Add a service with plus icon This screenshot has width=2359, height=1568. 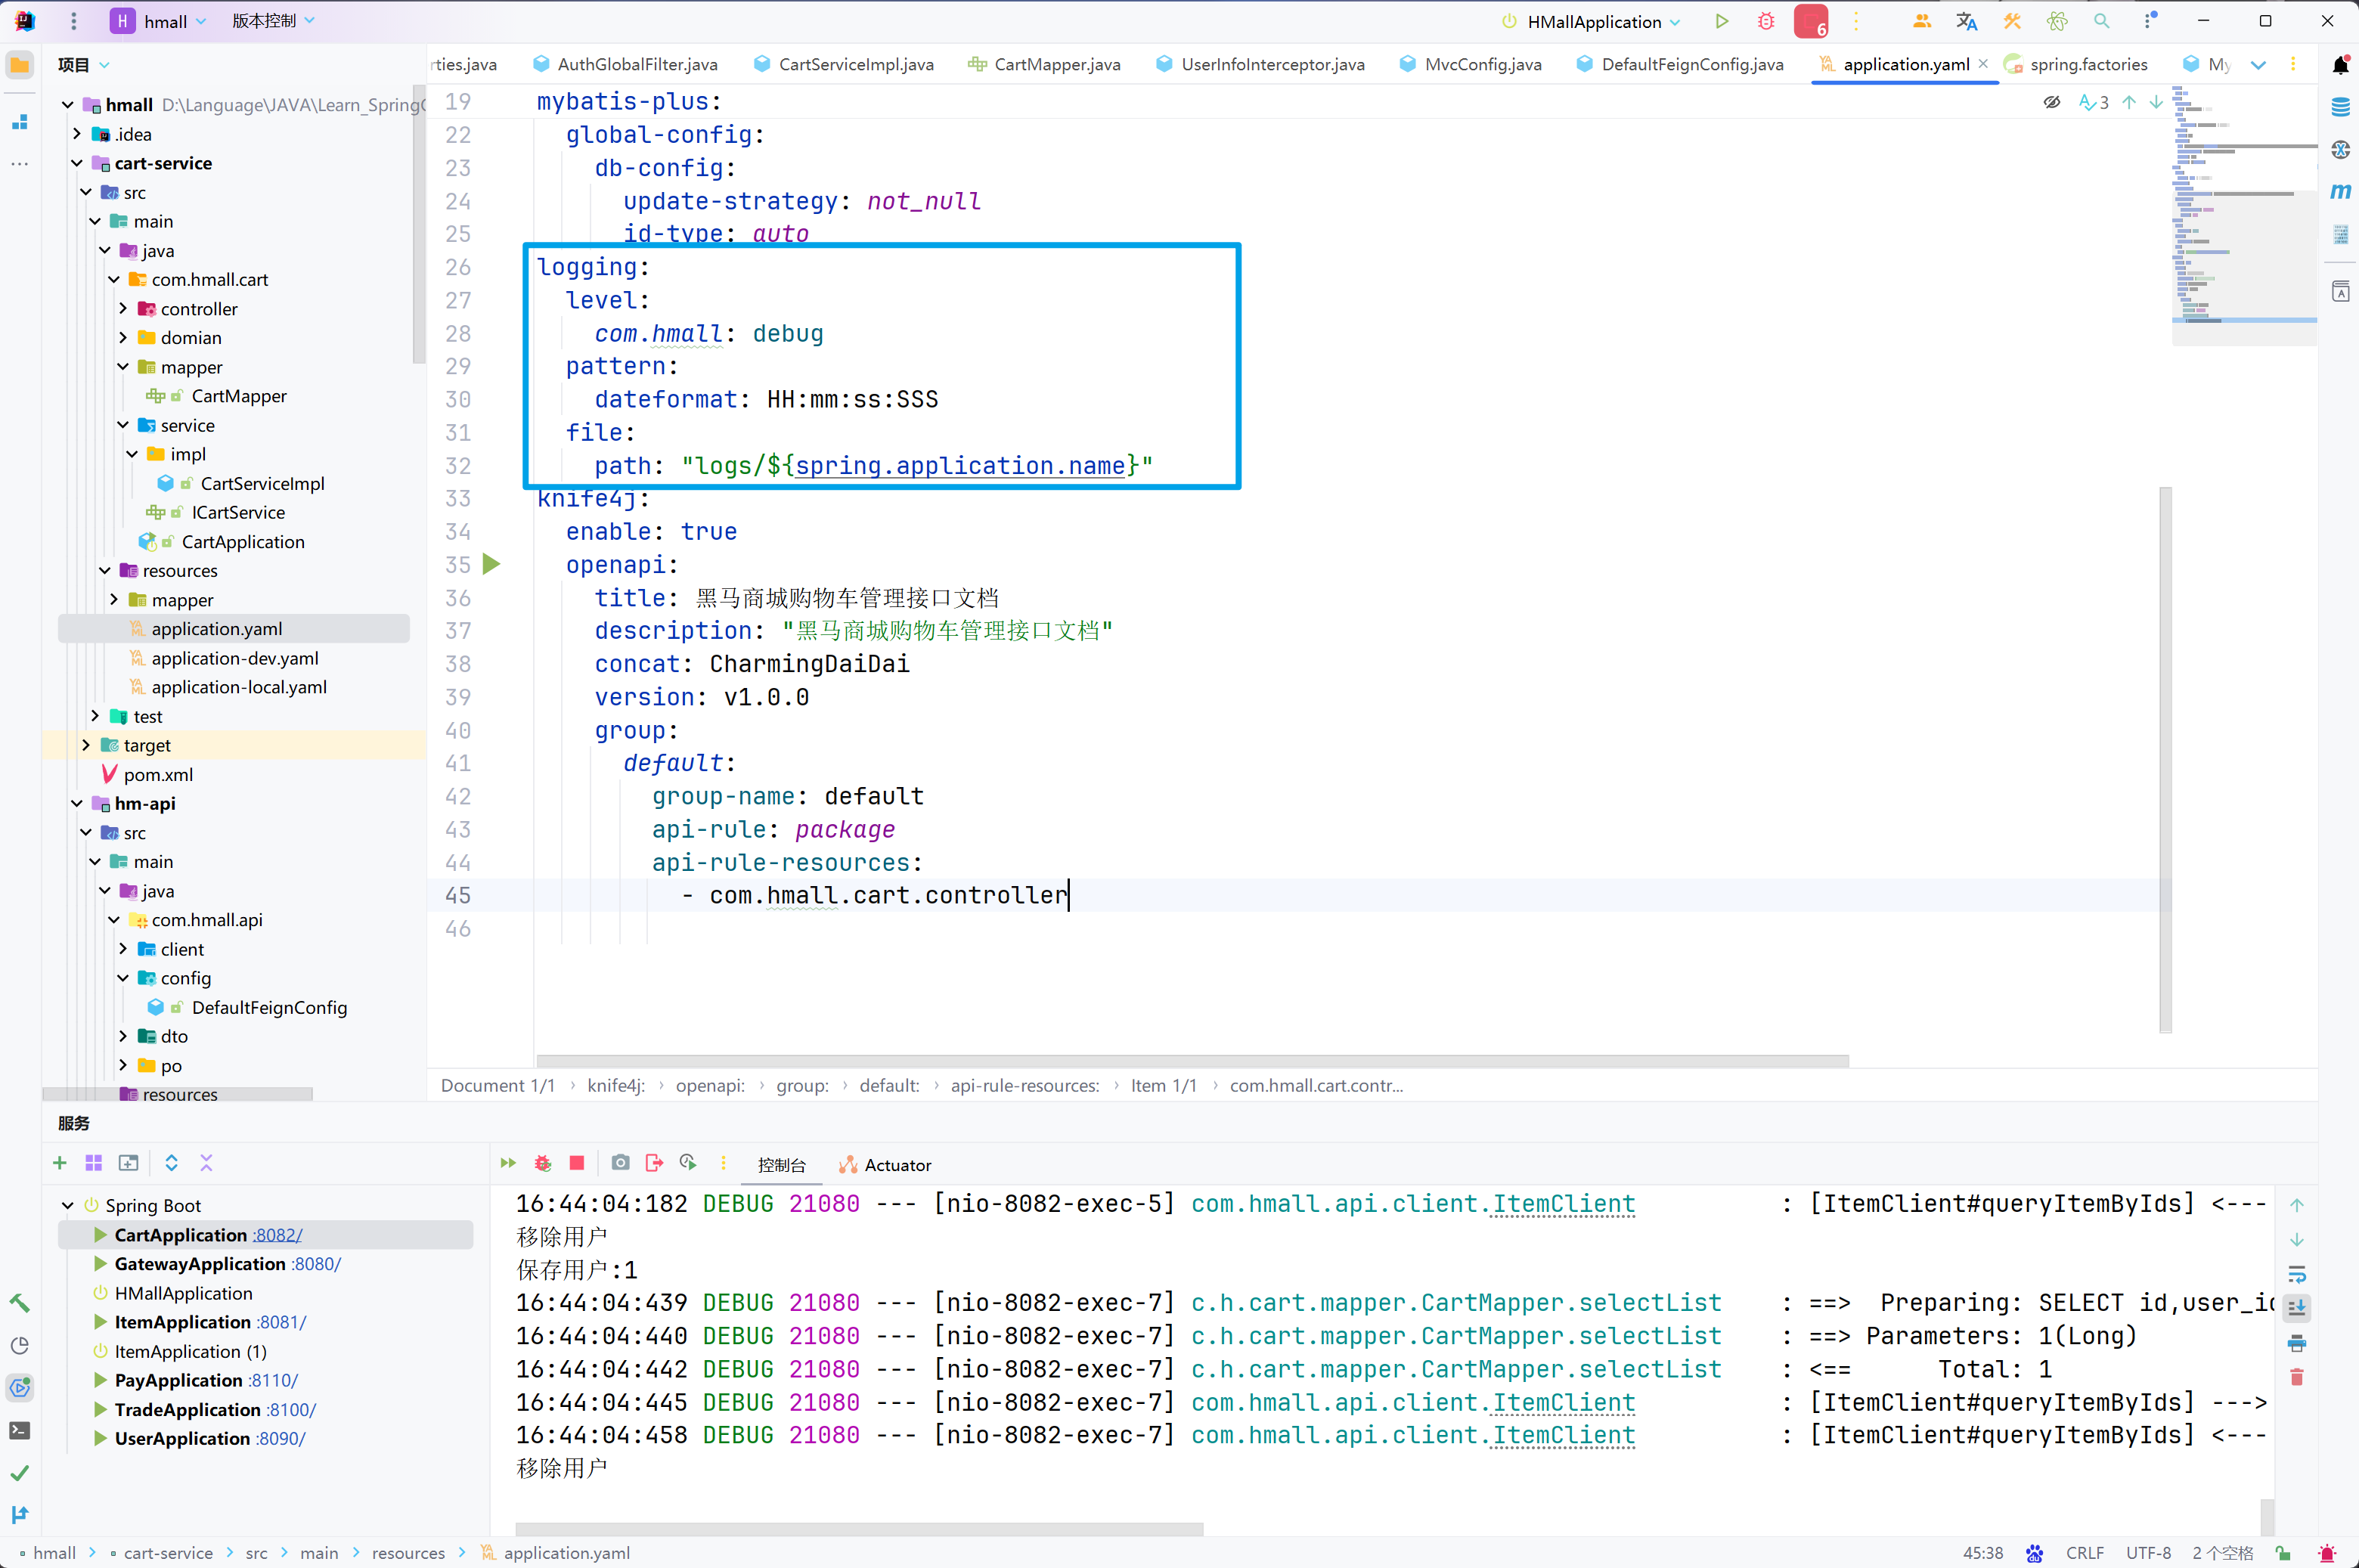coord(60,1163)
